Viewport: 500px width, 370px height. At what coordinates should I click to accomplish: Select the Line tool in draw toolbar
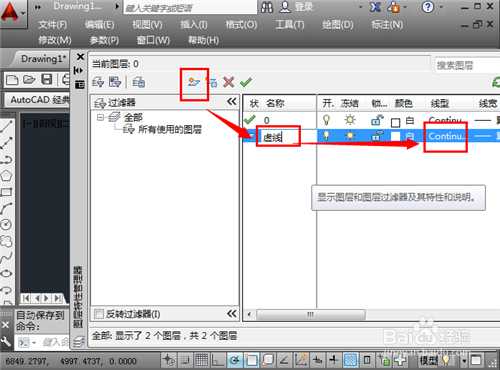coord(7,127)
